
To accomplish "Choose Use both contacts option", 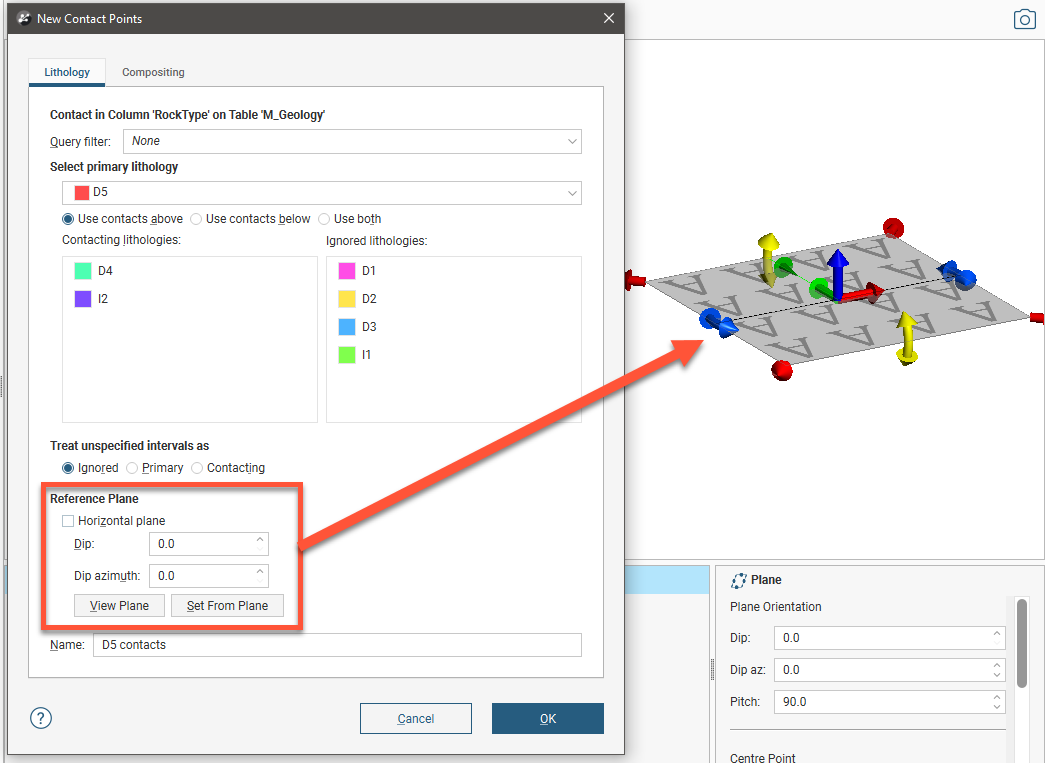I will tap(325, 219).
